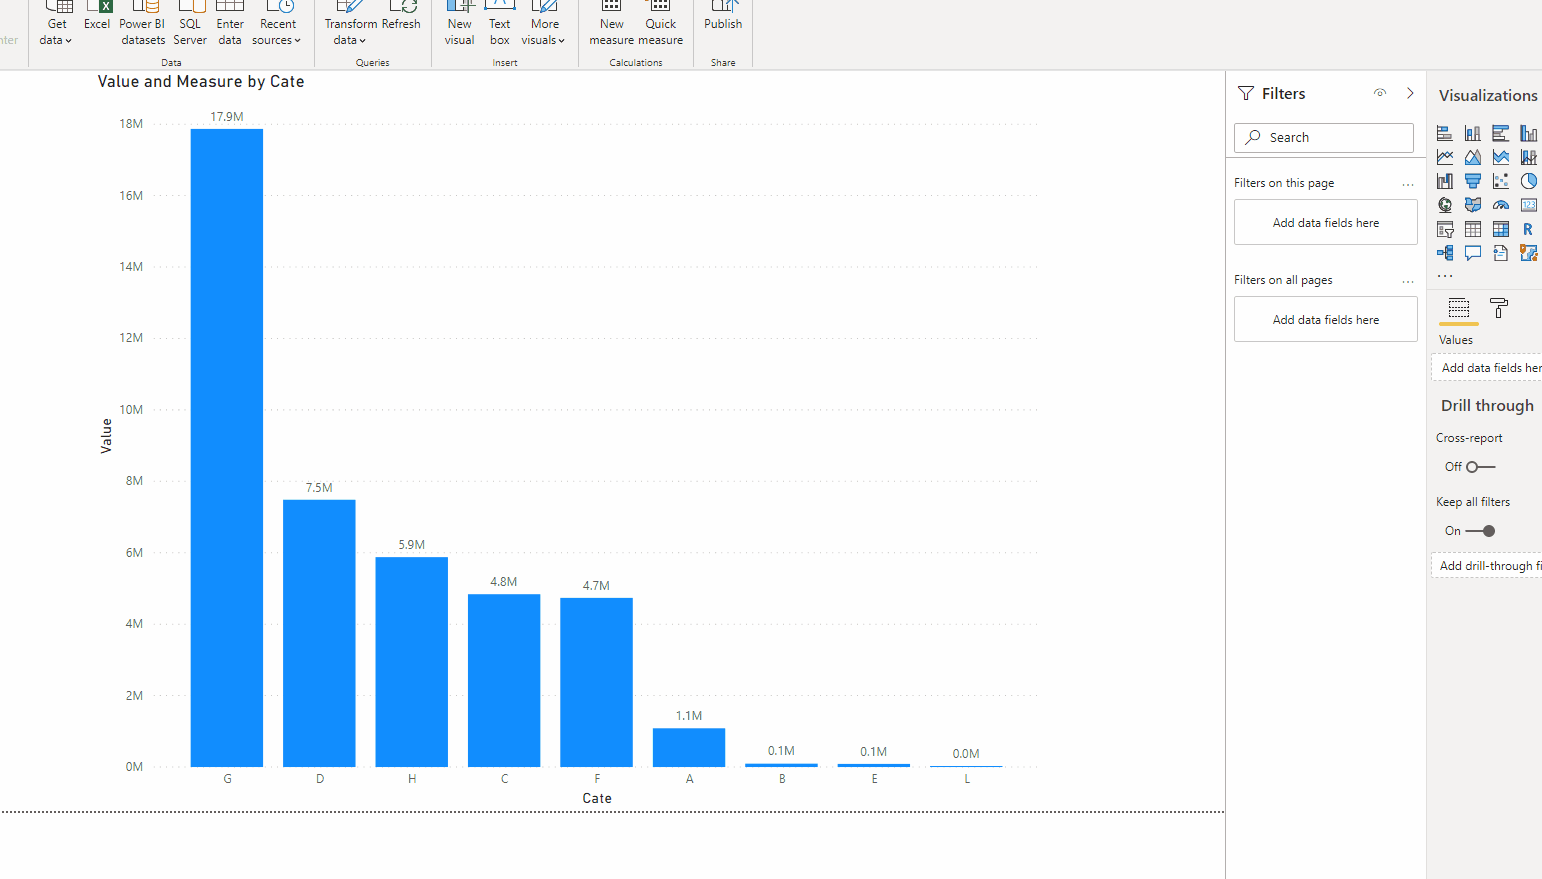The image size is (1542, 879).
Task: Pick the matrix visual
Action: point(1501,229)
